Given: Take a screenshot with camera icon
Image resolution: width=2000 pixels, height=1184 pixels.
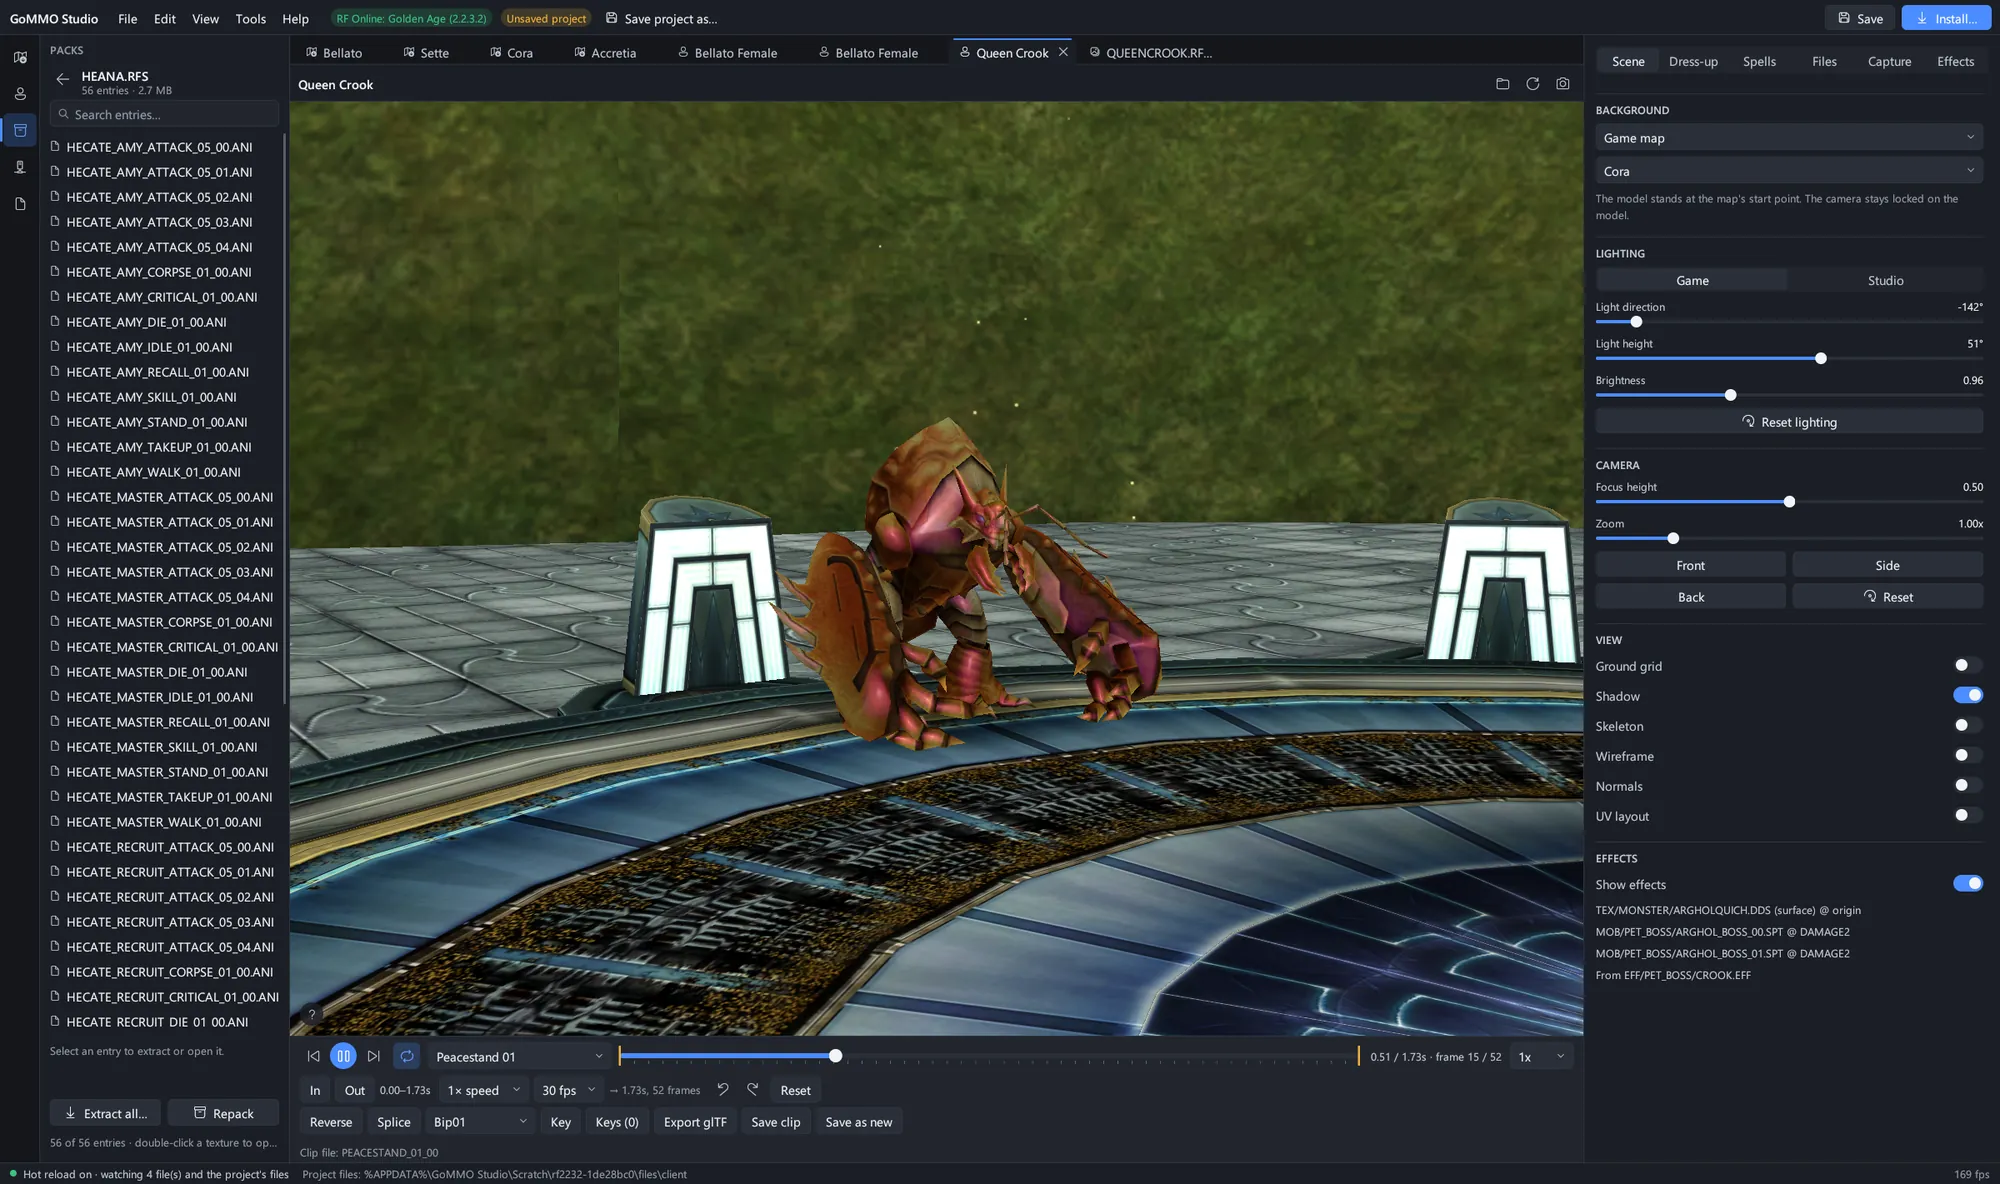Looking at the screenshot, I should [x=1562, y=84].
